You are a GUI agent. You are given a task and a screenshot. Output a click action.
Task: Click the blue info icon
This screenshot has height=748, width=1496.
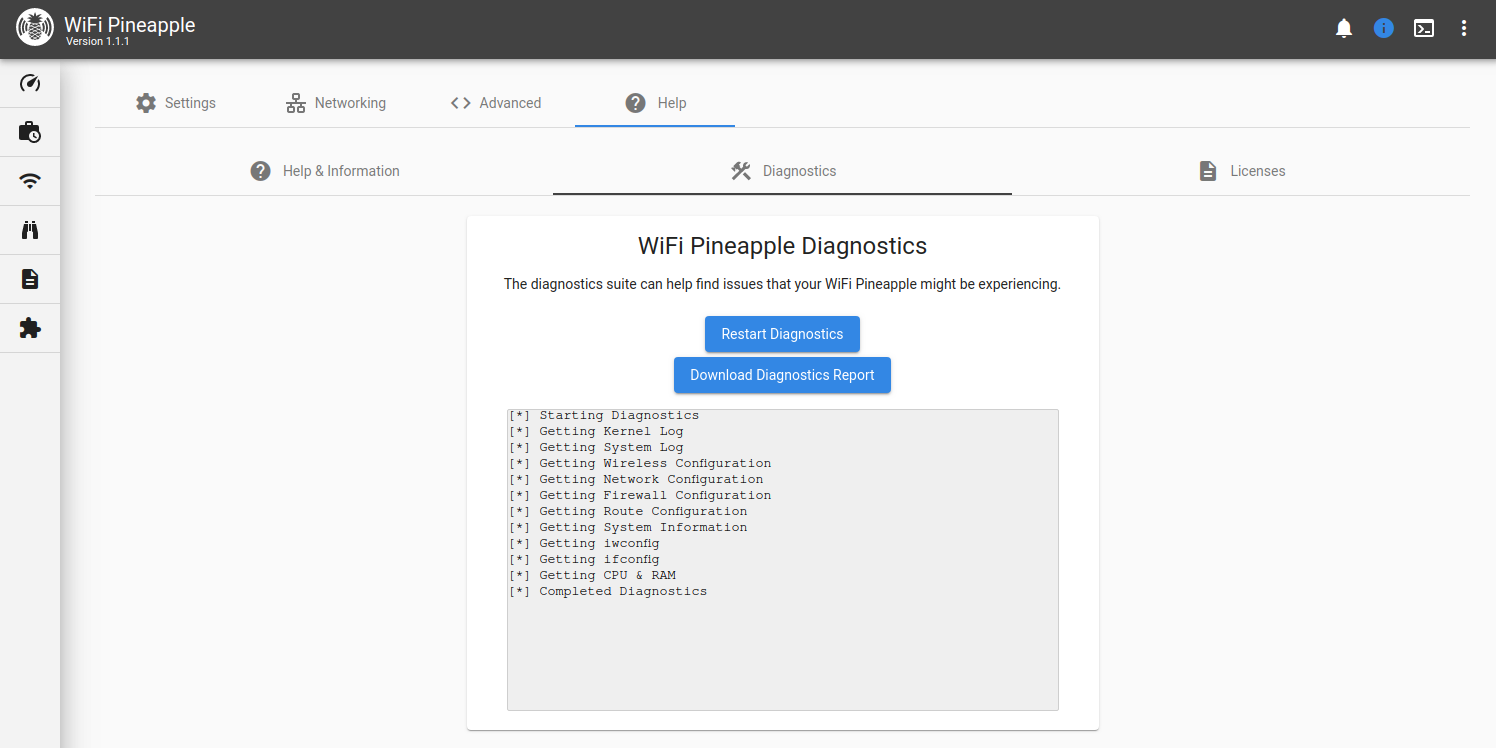pos(1384,29)
